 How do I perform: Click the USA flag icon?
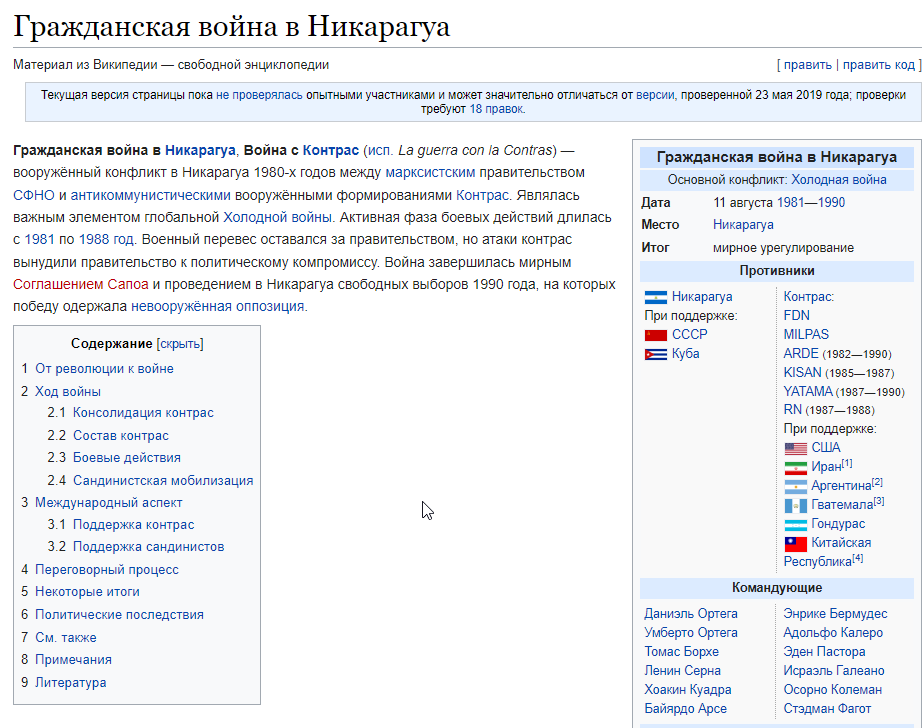795,448
